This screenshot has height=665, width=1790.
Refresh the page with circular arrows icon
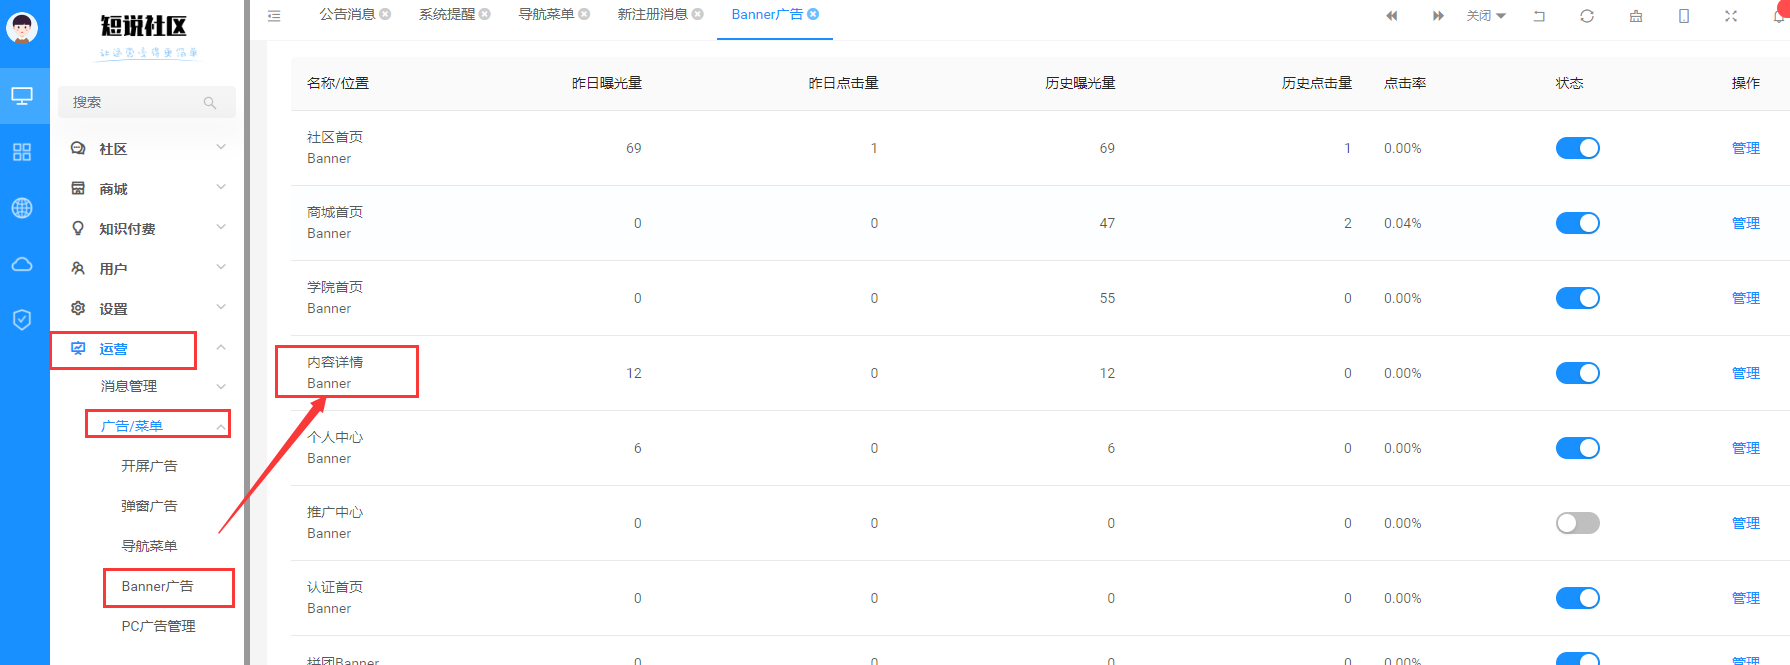point(1587,16)
